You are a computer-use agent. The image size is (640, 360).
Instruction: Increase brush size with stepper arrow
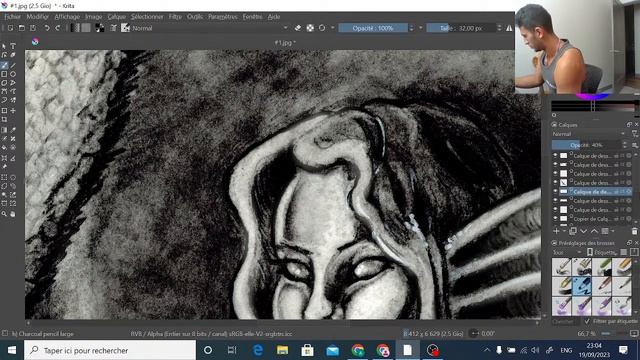point(499,25)
